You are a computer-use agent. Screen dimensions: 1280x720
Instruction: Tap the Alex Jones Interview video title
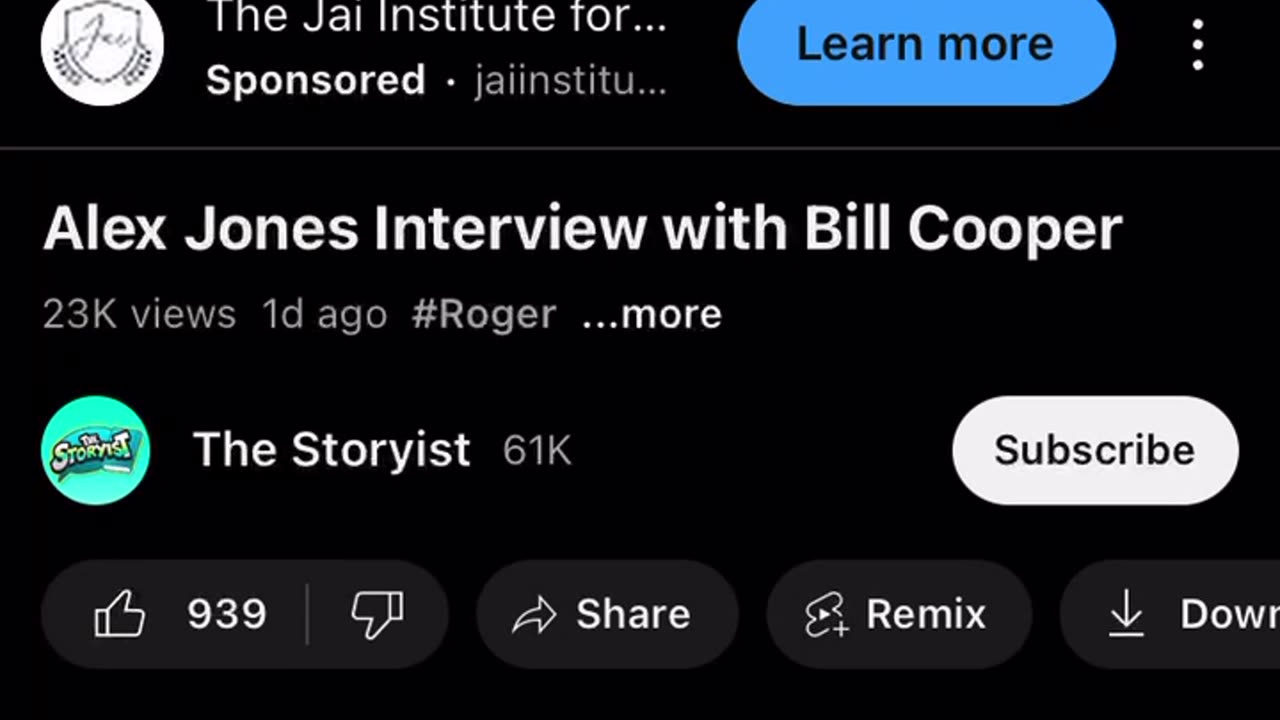[x=582, y=229]
